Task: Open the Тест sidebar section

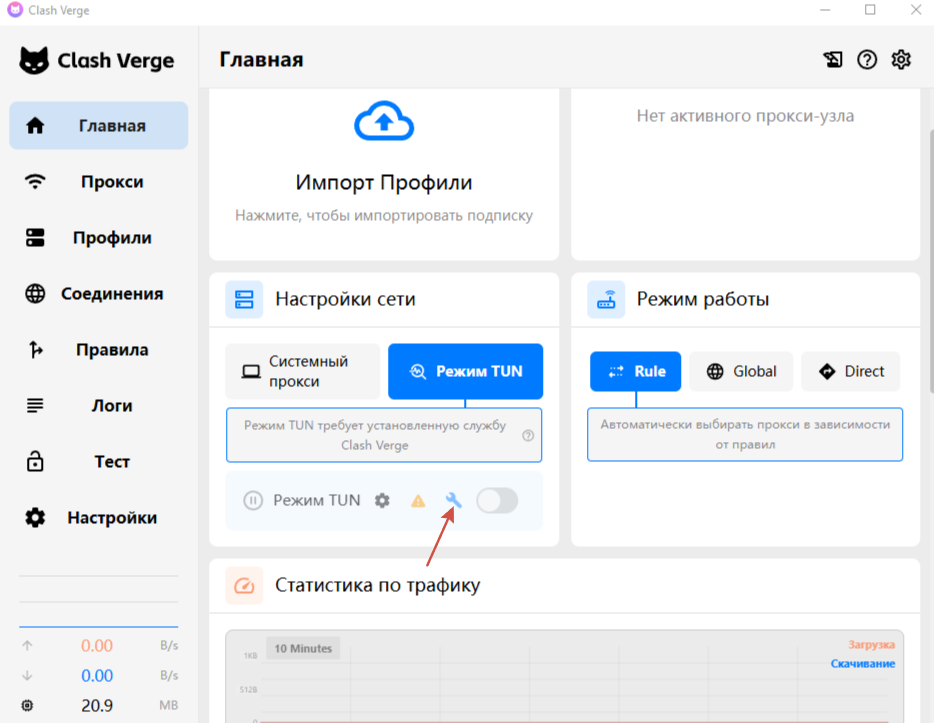Action: click(98, 462)
